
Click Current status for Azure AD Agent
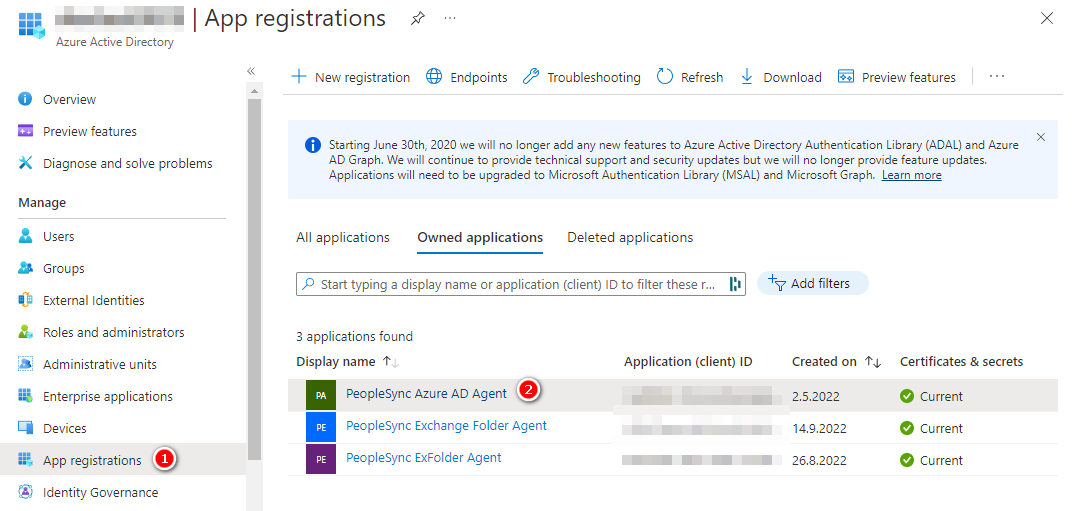(932, 397)
